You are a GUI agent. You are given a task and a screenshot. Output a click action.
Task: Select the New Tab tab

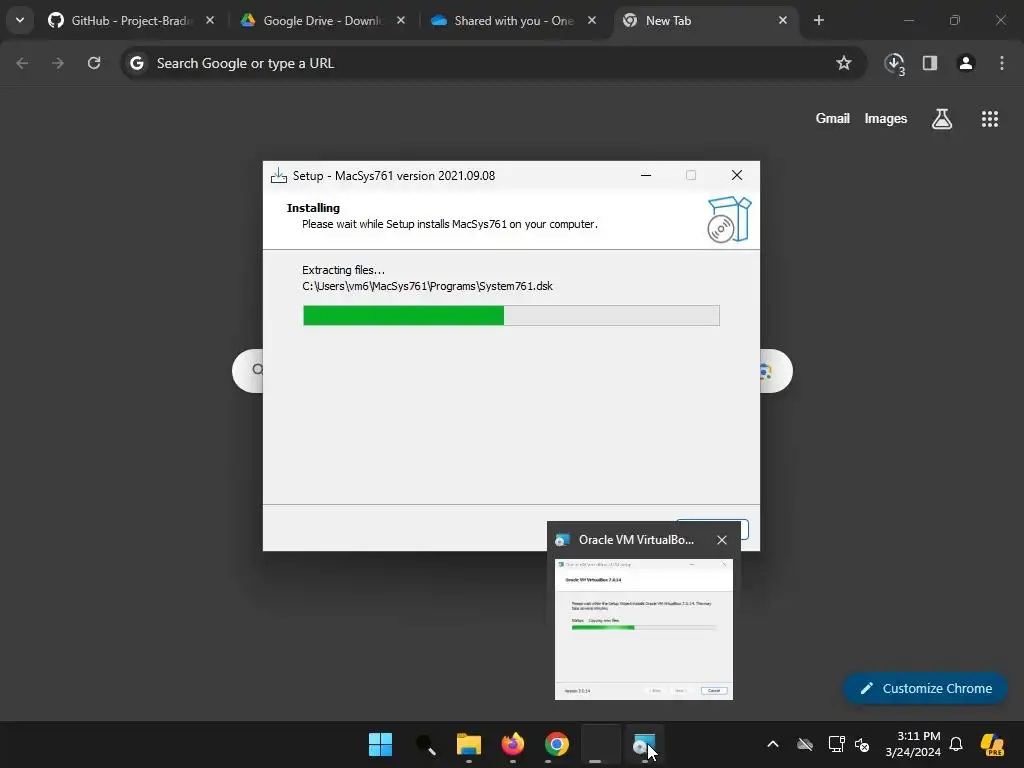click(x=705, y=20)
